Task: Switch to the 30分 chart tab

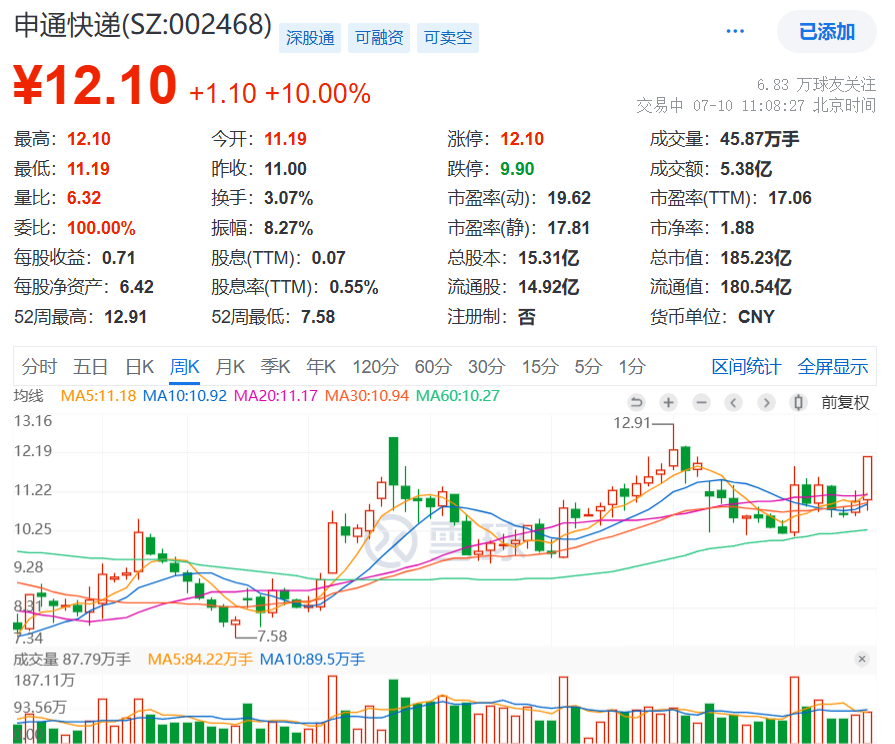Action: 486,367
